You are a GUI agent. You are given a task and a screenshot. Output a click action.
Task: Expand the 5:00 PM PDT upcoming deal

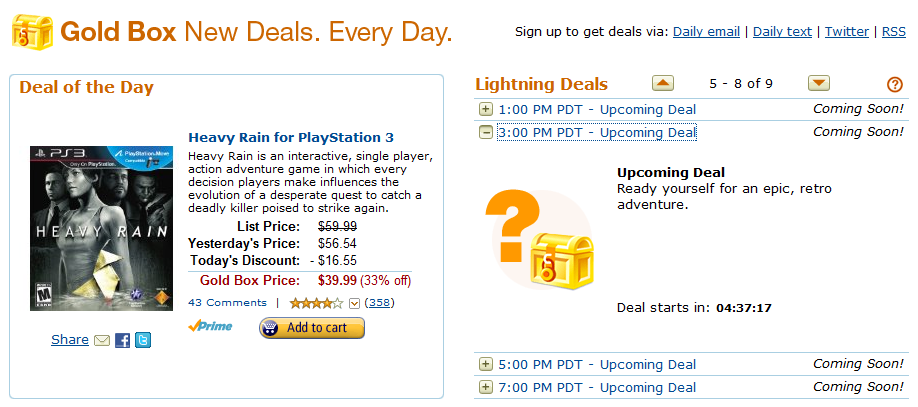[486, 364]
